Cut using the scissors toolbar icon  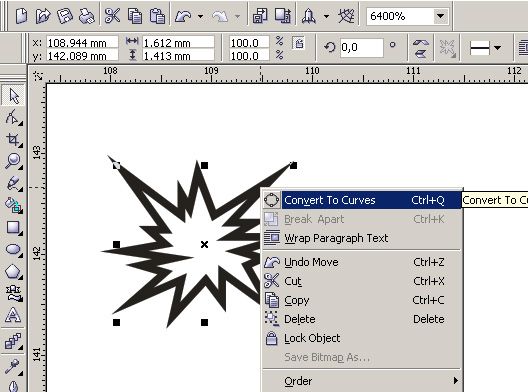112,16
